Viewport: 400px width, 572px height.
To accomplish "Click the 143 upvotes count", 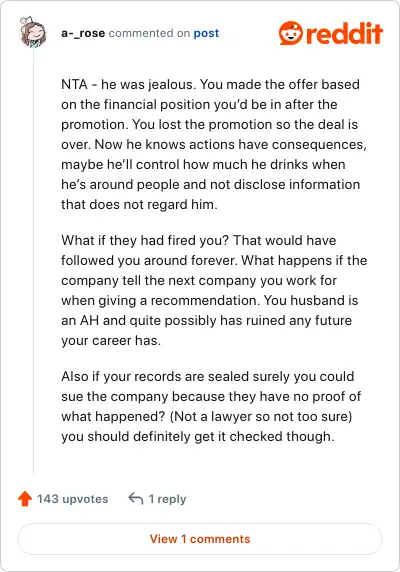I will pos(73,499).
